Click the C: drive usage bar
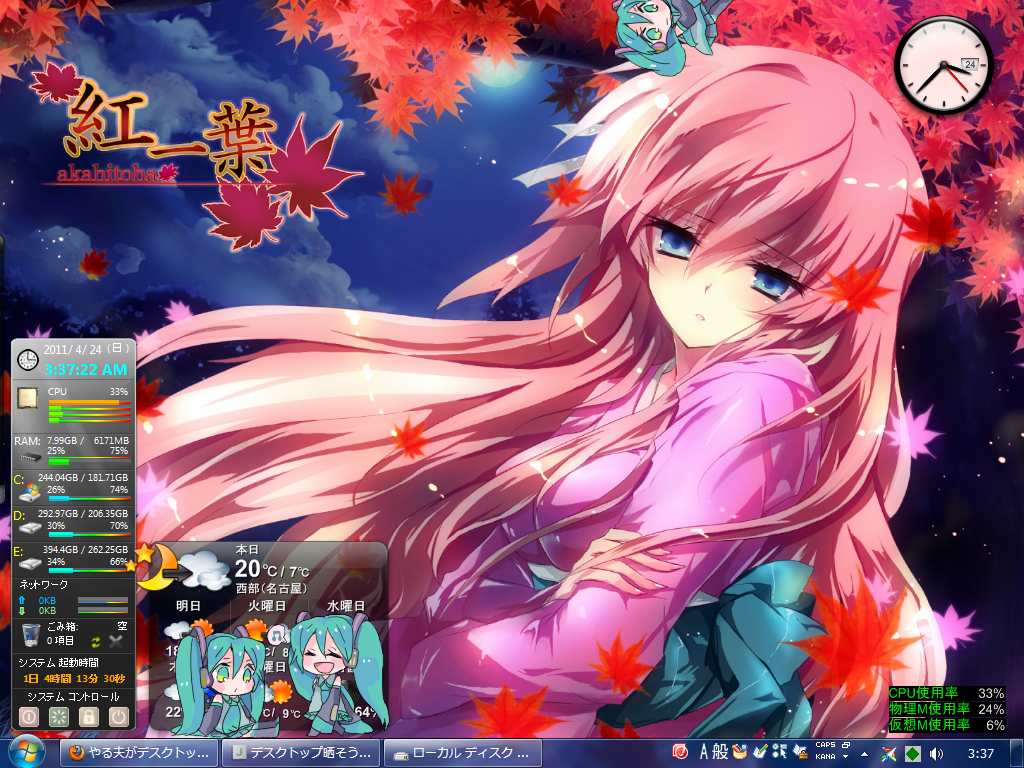Image resolution: width=1024 pixels, height=768 pixels. click(89, 498)
